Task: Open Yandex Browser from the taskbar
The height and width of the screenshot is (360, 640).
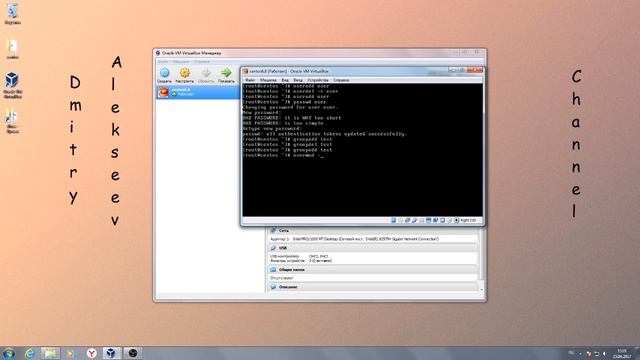Action: click(91, 353)
